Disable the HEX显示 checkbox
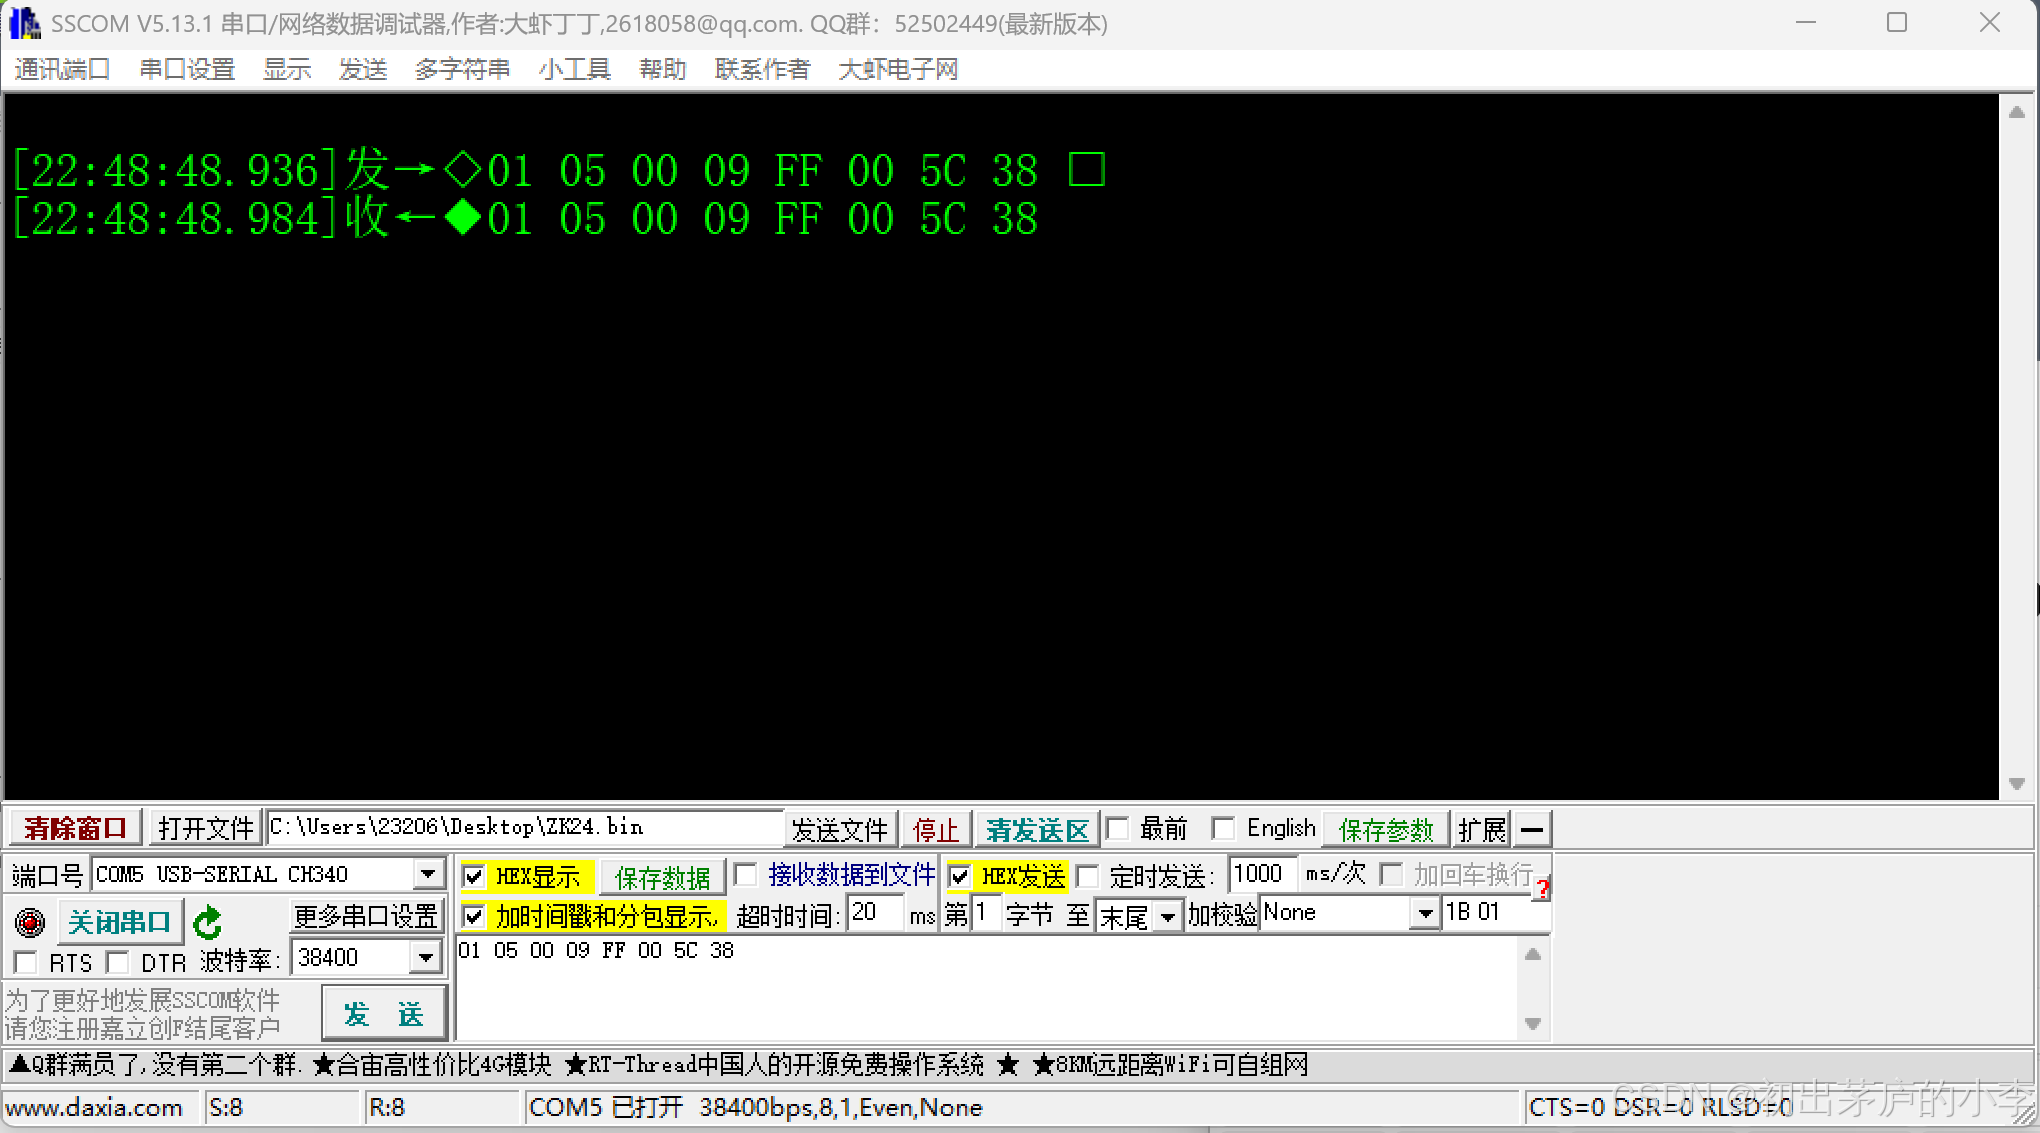Viewport: 2040px width, 1133px height. (x=474, y=877)
